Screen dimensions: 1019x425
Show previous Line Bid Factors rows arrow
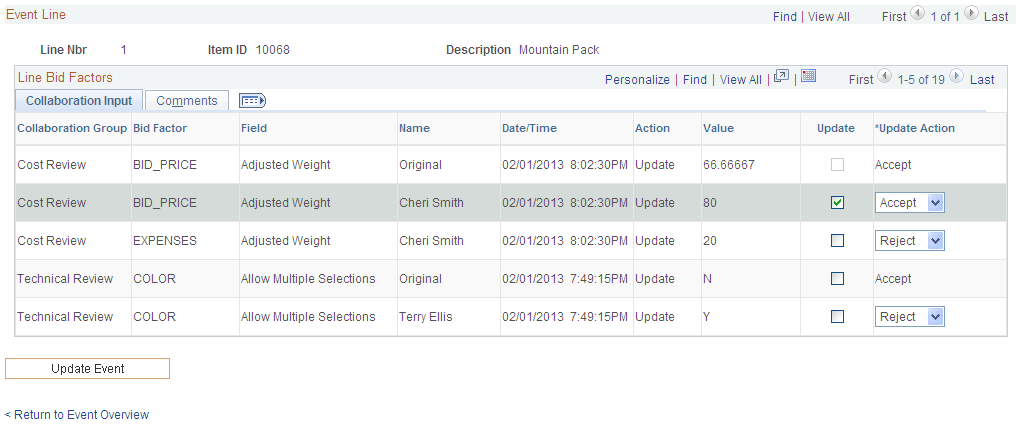point(884,77)
